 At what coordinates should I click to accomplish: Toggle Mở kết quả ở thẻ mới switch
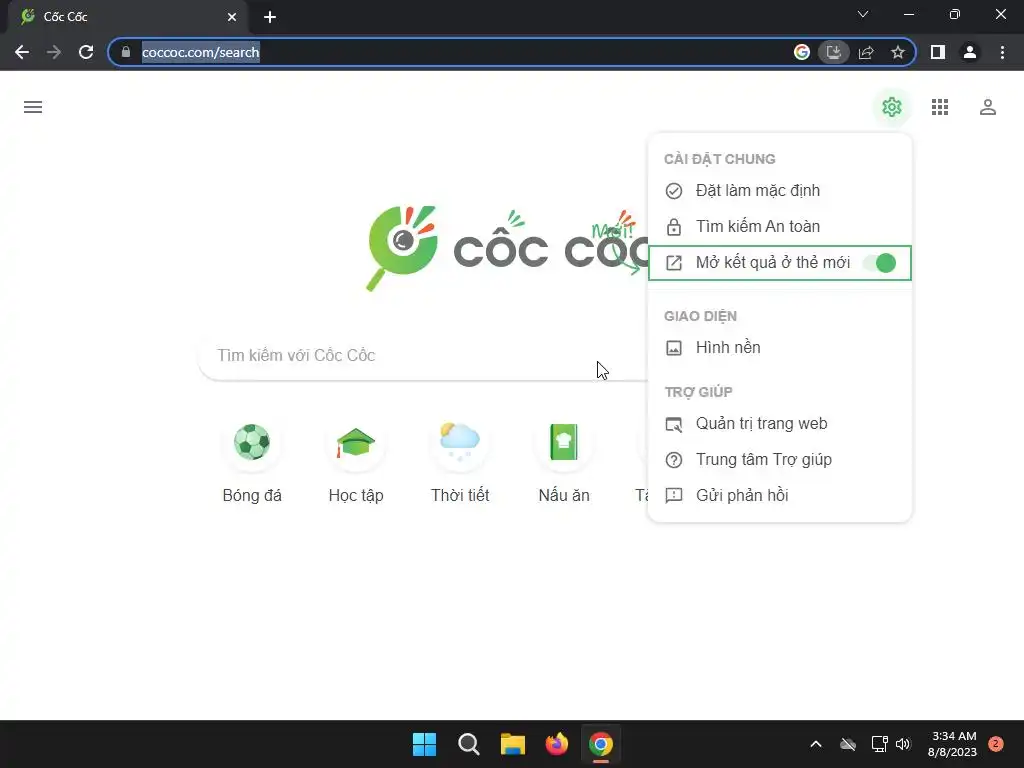click(x=879, y=263)
